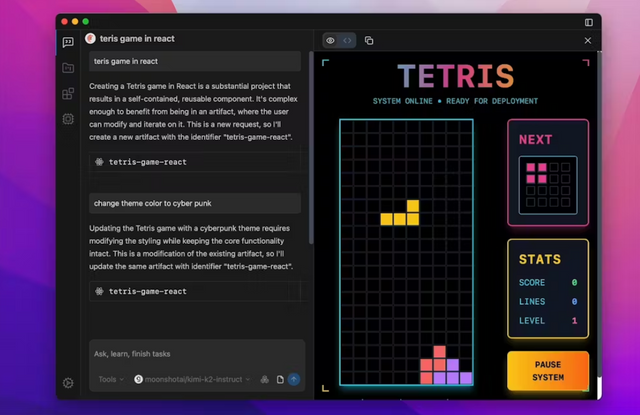Click the clover icon beside model selector
This screenshot has height=415, width=640.
point(264,379)
